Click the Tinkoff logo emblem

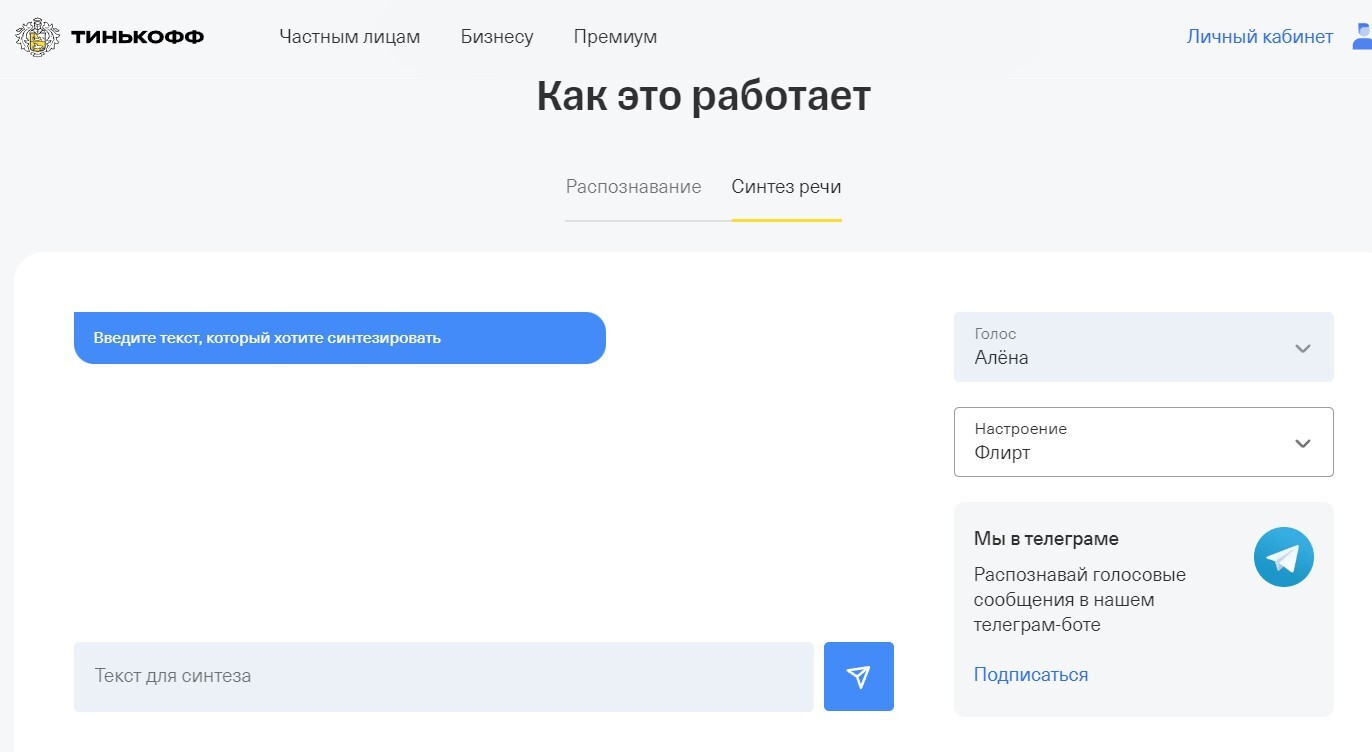38,37
